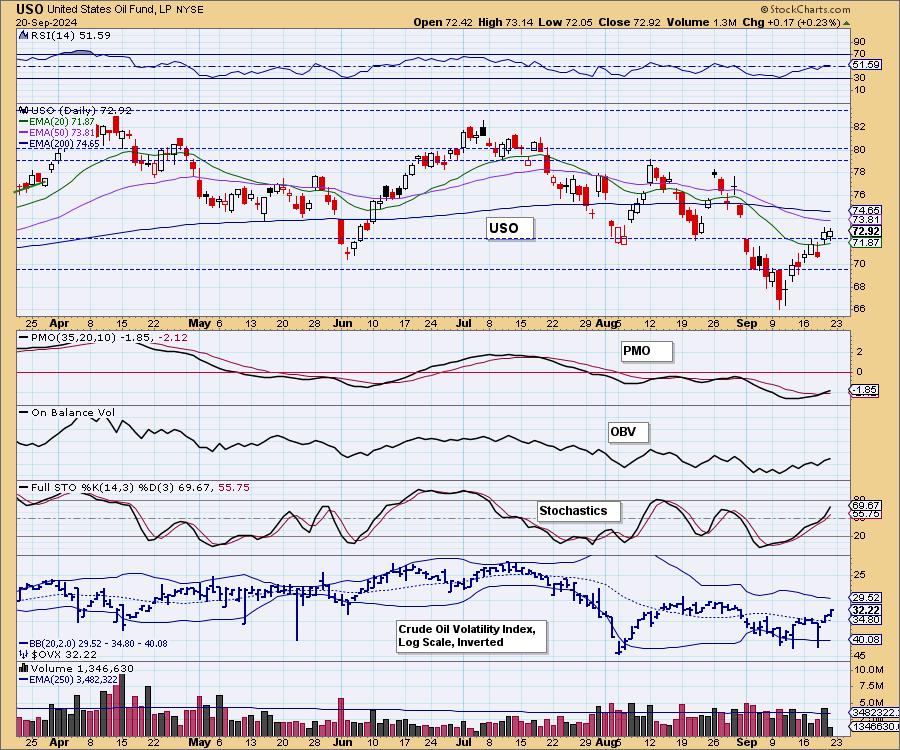This screenshot has width=900, height=750.
Task: Click the EMA(20) 71.87 legend text
Action: click(61, 122)
